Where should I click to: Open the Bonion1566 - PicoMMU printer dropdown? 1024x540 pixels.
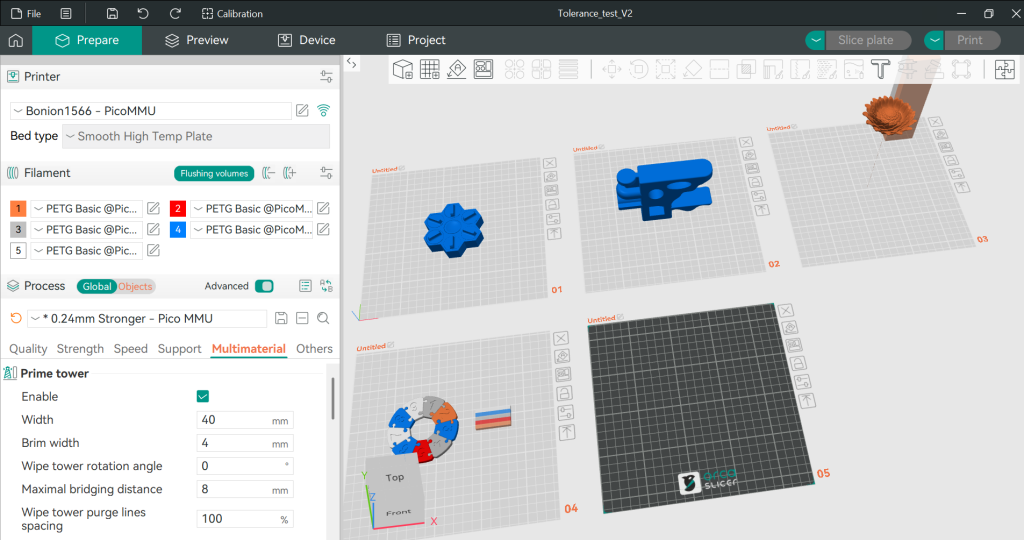click(150, 110)
